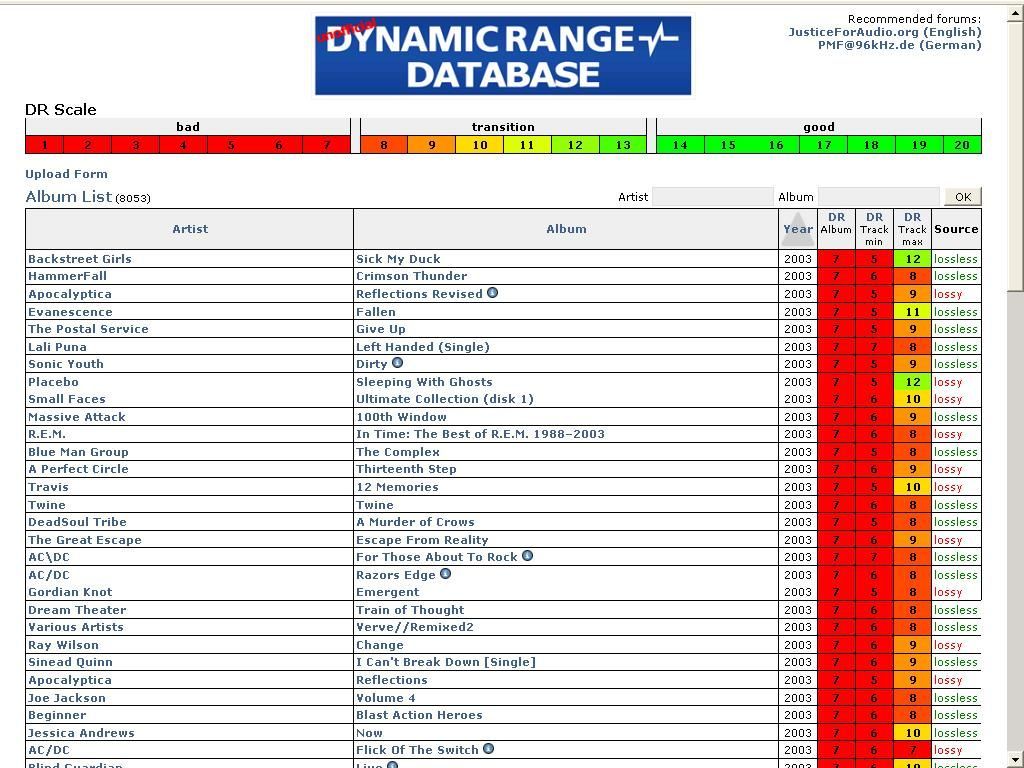Click the lossy source in Travis row
Viewport: 1024px width, 768px height.
pos(948,487)
